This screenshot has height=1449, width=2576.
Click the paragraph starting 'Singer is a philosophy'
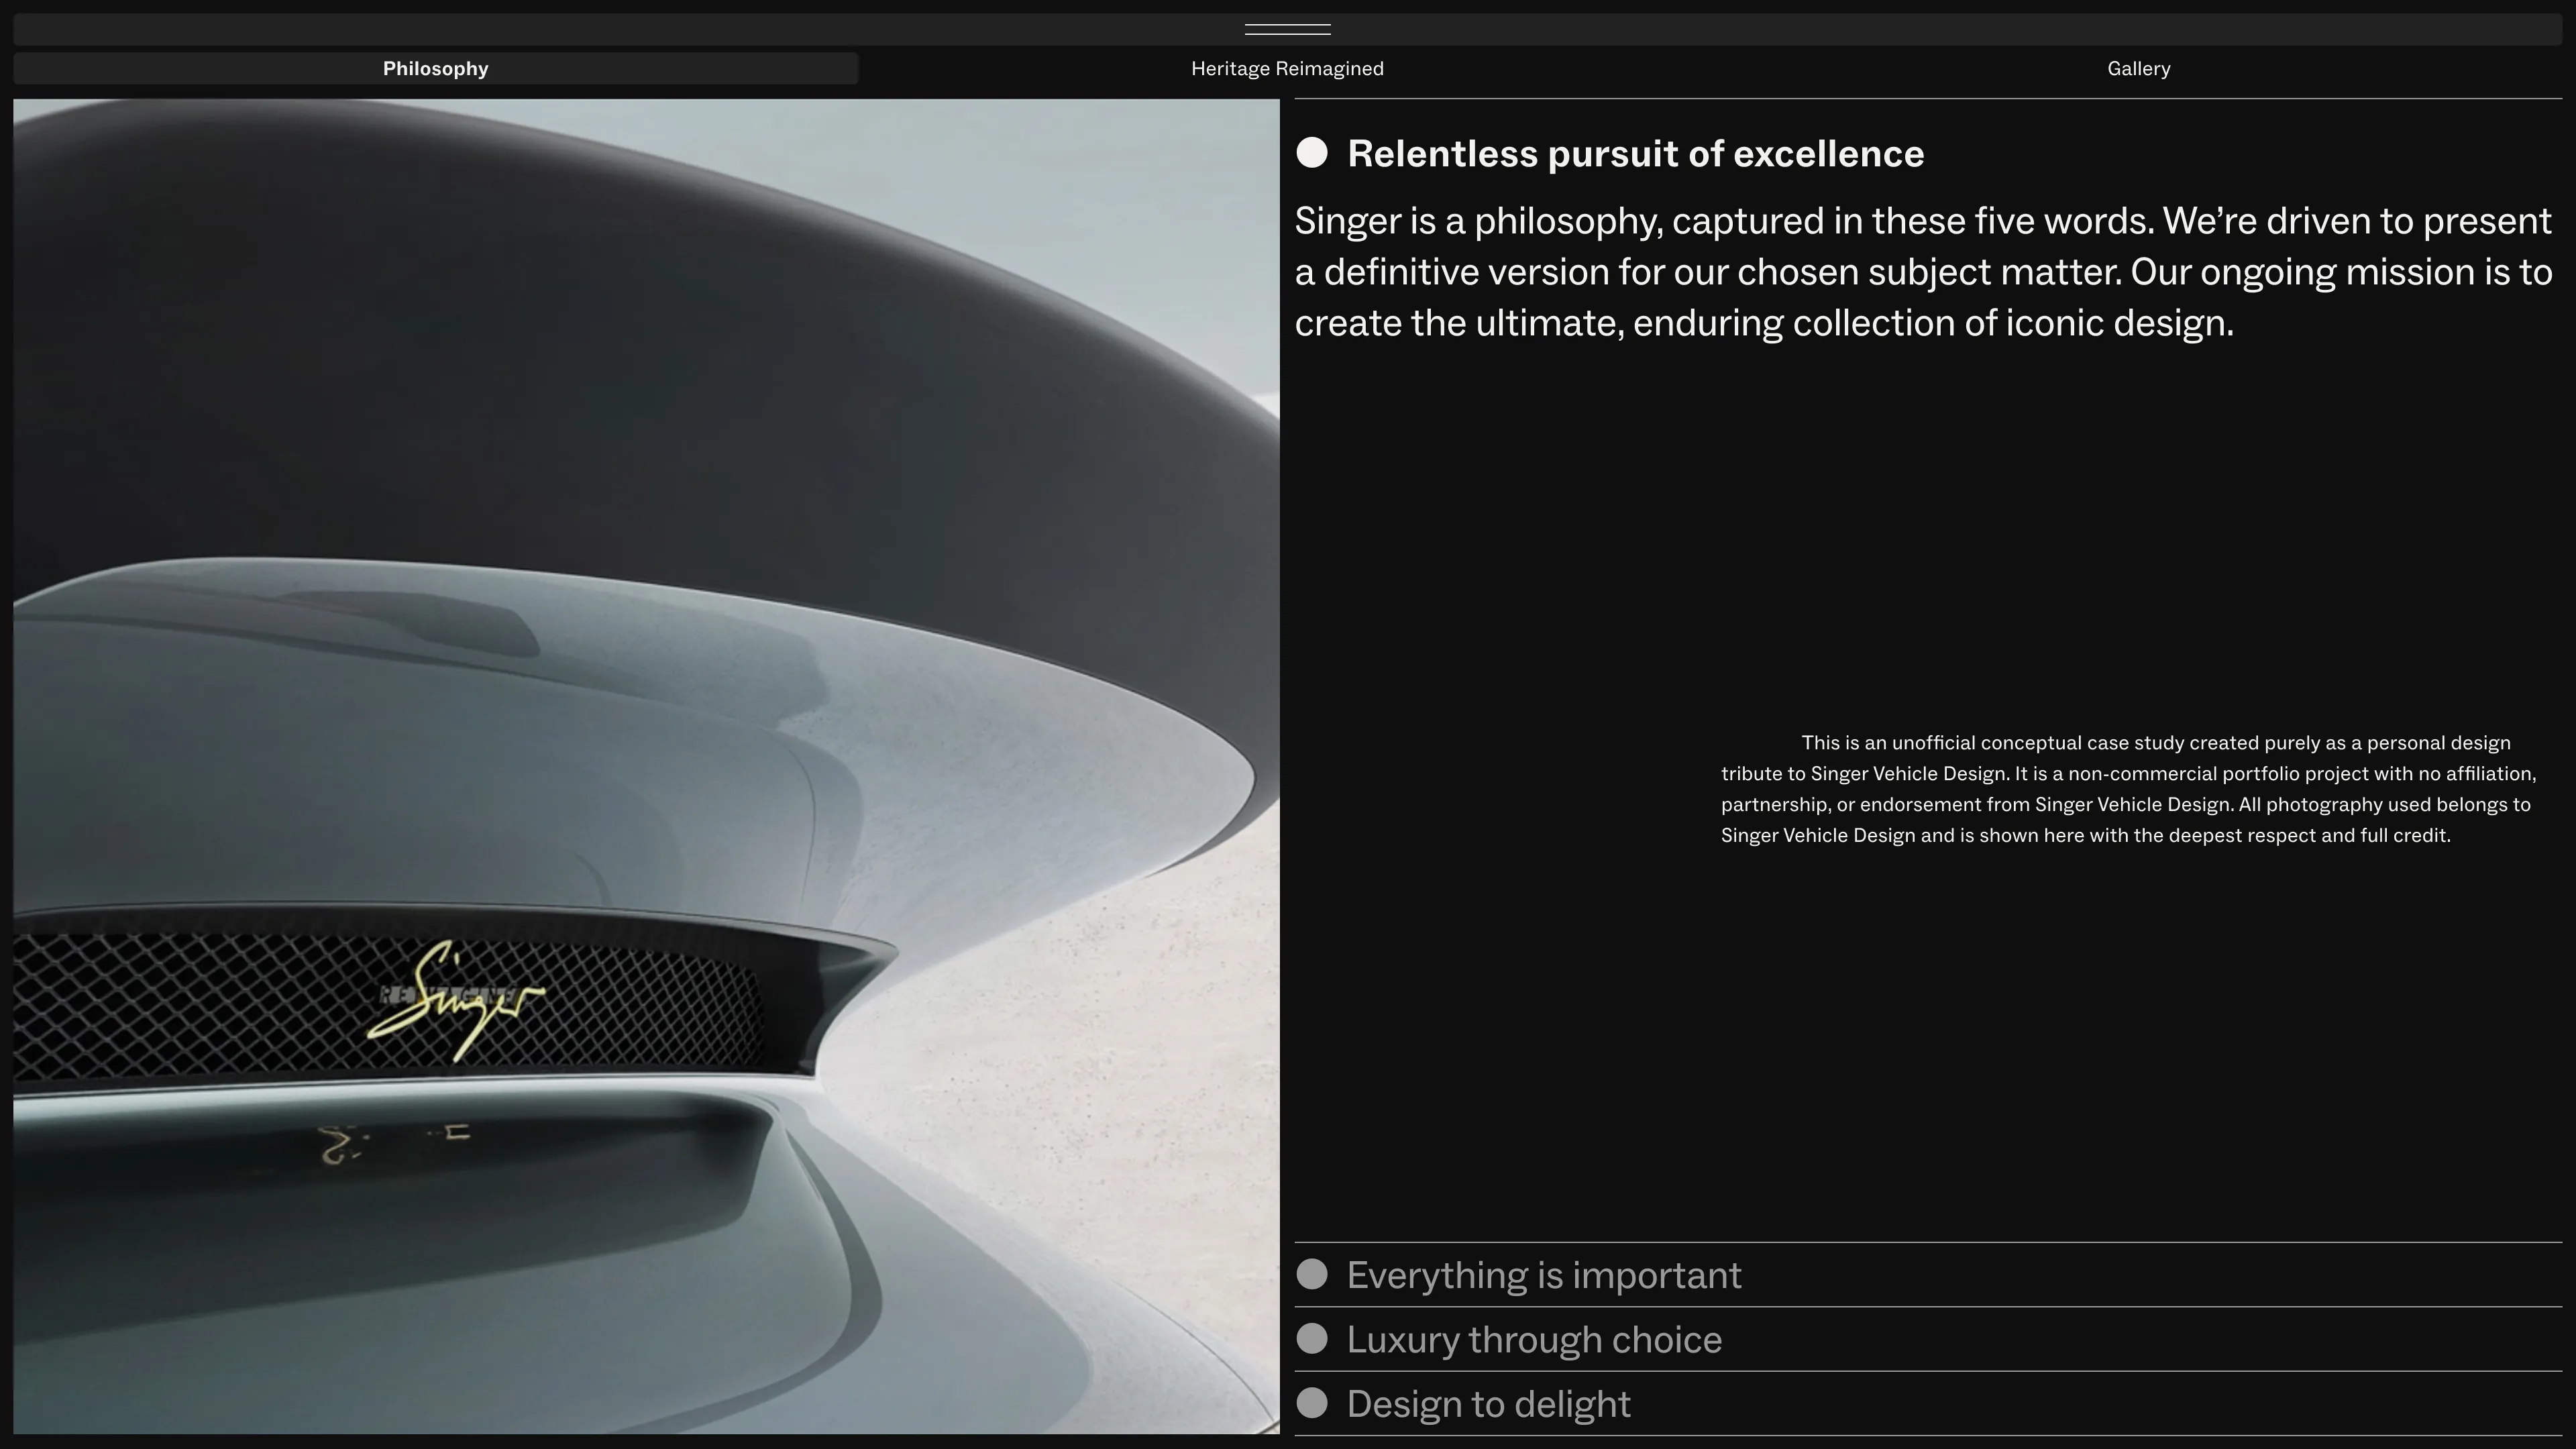(x=1924, y=272)
